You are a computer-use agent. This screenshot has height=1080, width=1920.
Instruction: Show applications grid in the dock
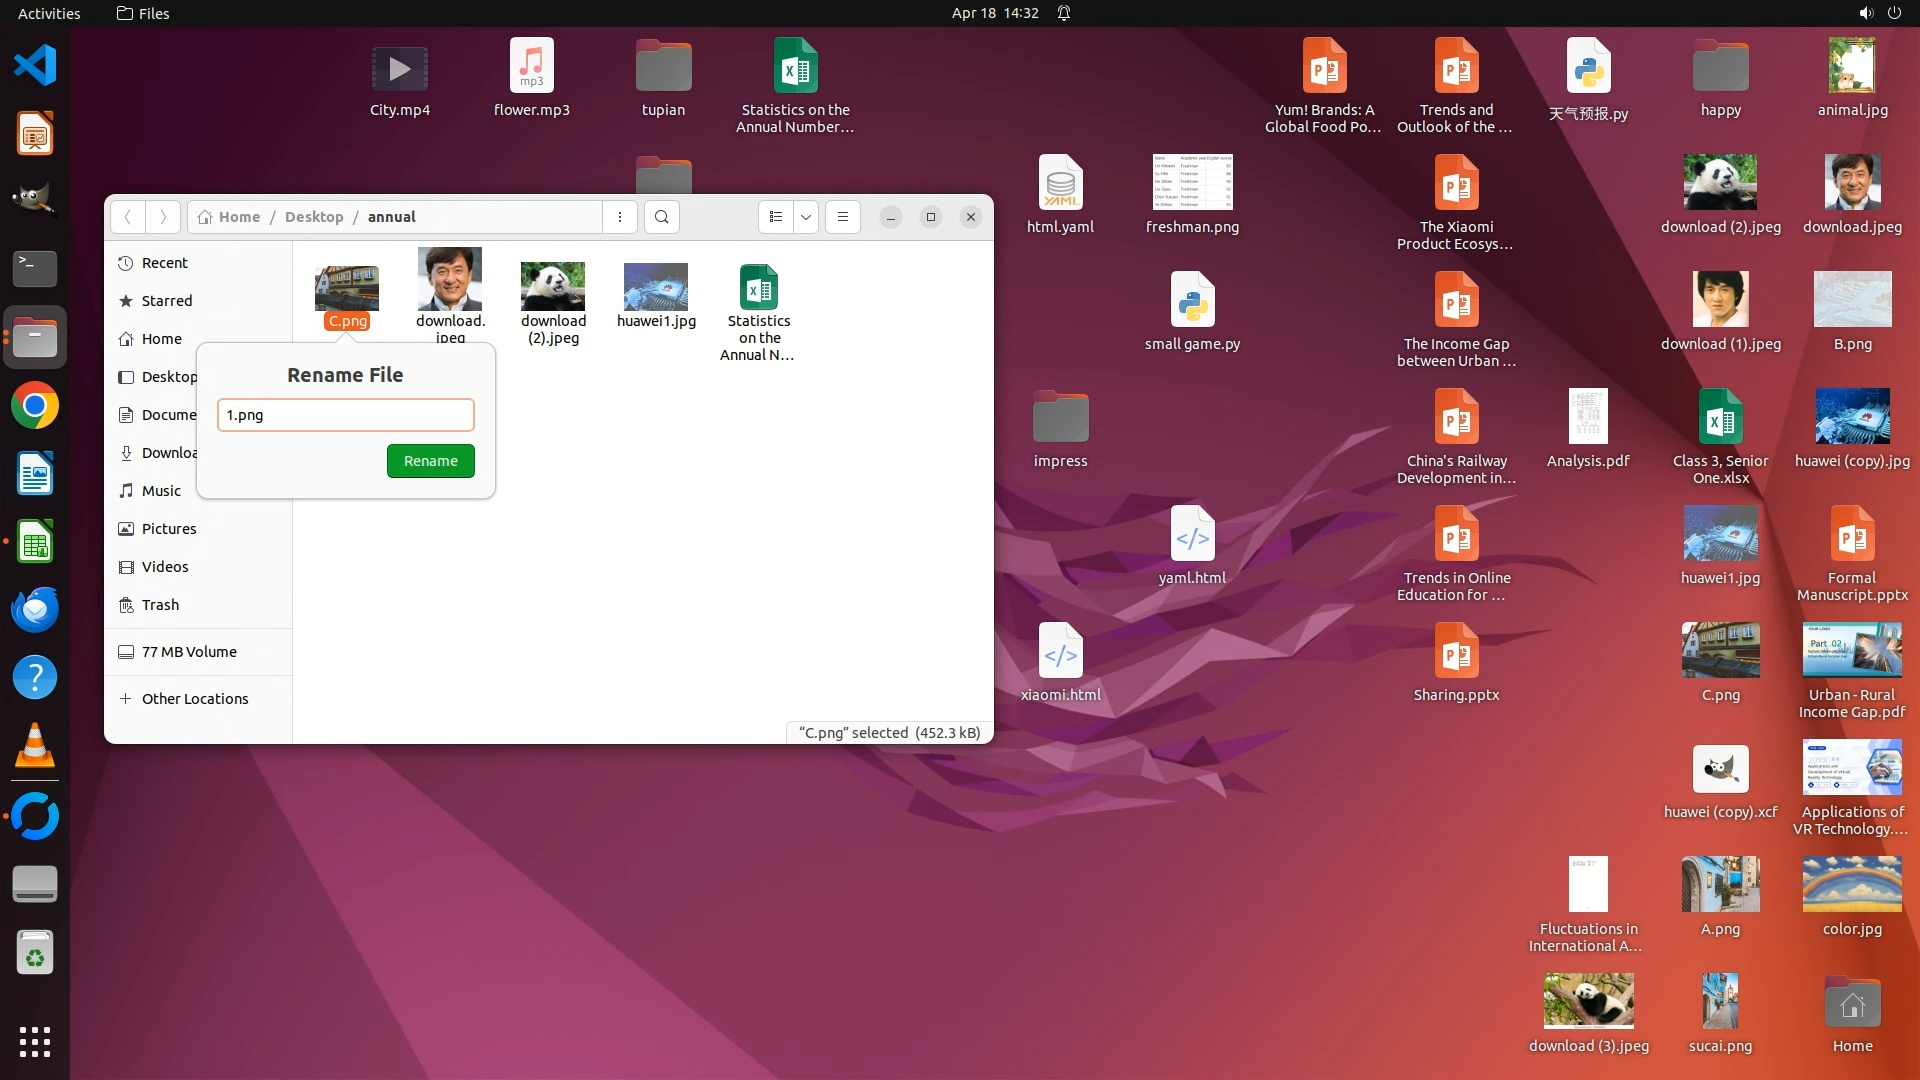point(35,1042)
